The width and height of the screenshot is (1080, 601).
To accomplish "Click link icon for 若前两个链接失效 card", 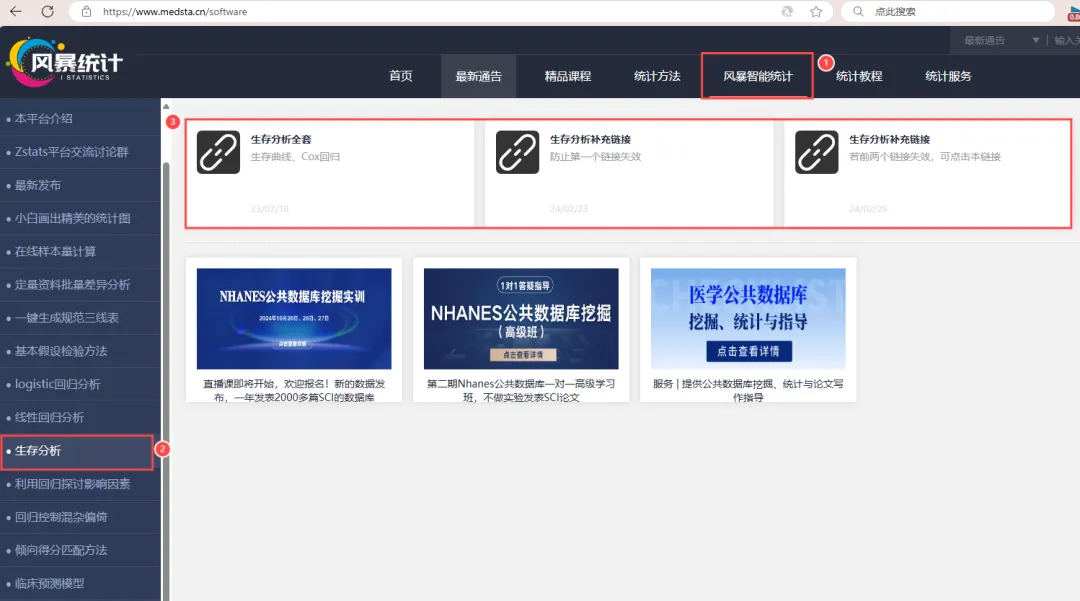I will [816, 152].
